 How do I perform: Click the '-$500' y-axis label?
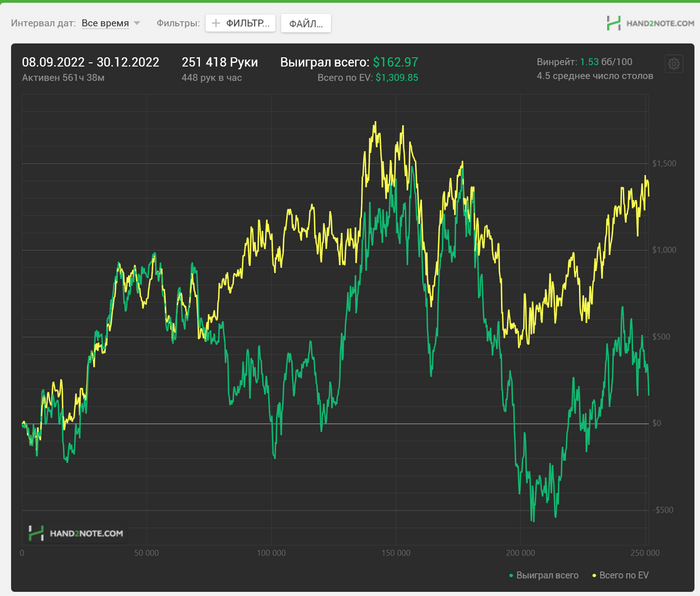tap(662, 510)
